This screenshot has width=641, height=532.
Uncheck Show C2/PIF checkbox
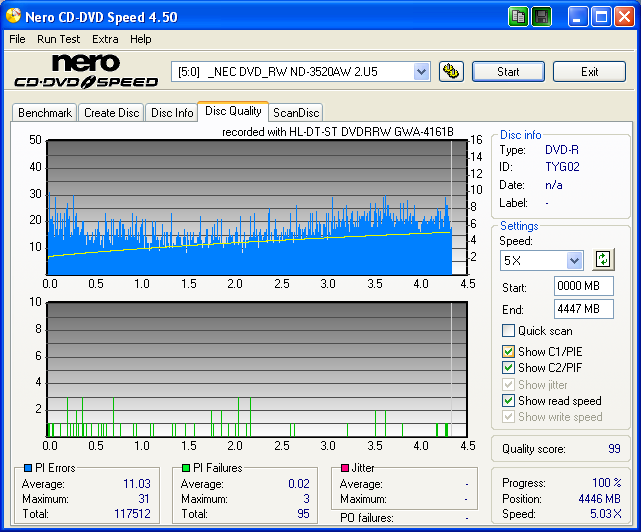click(508, 367)
